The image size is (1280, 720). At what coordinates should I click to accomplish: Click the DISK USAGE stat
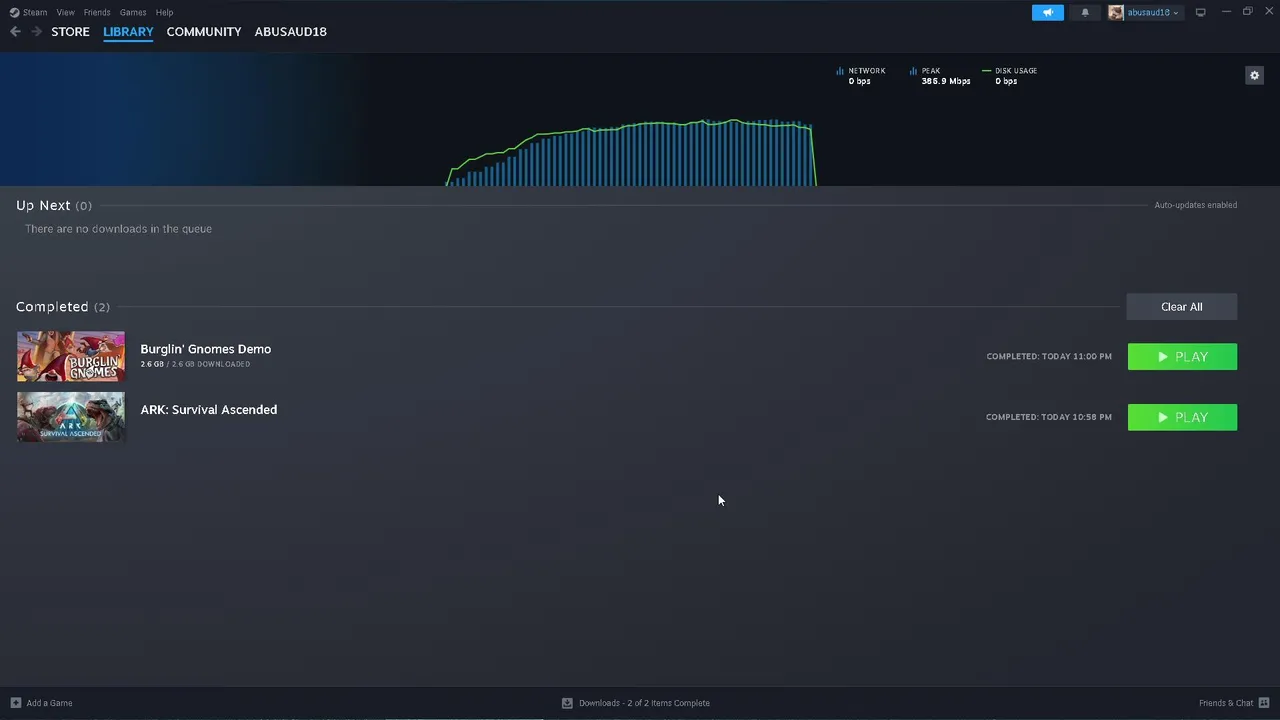(x=1010, y=76)
